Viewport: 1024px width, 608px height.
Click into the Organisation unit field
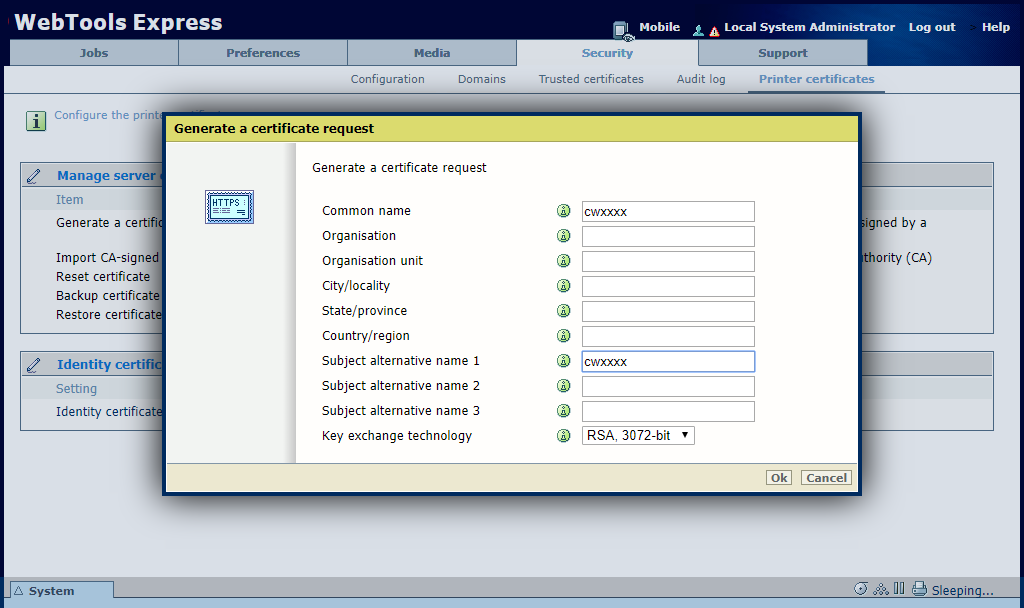coord(668,261)
